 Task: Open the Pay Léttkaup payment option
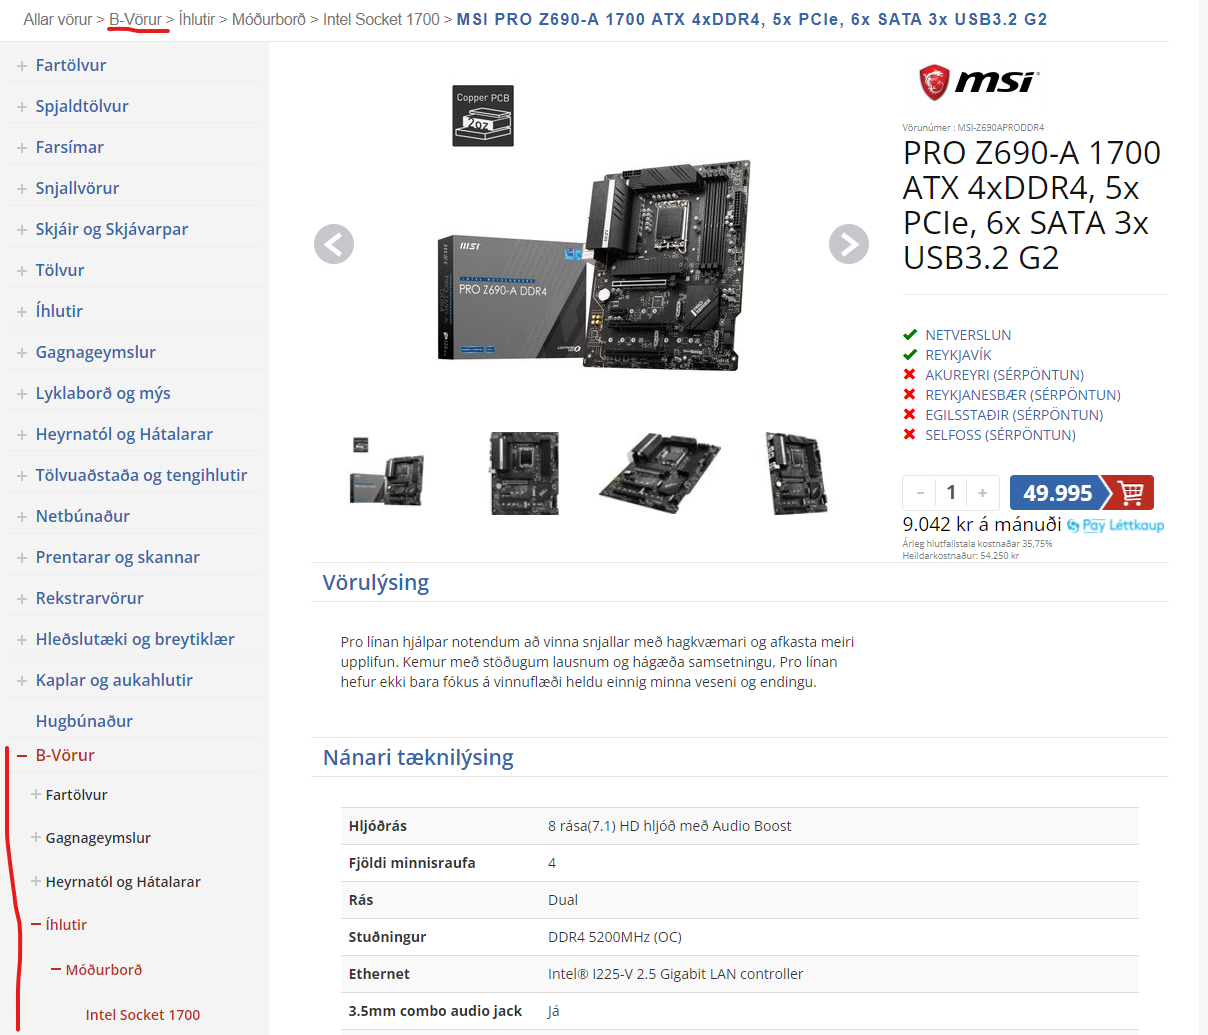1113,523
